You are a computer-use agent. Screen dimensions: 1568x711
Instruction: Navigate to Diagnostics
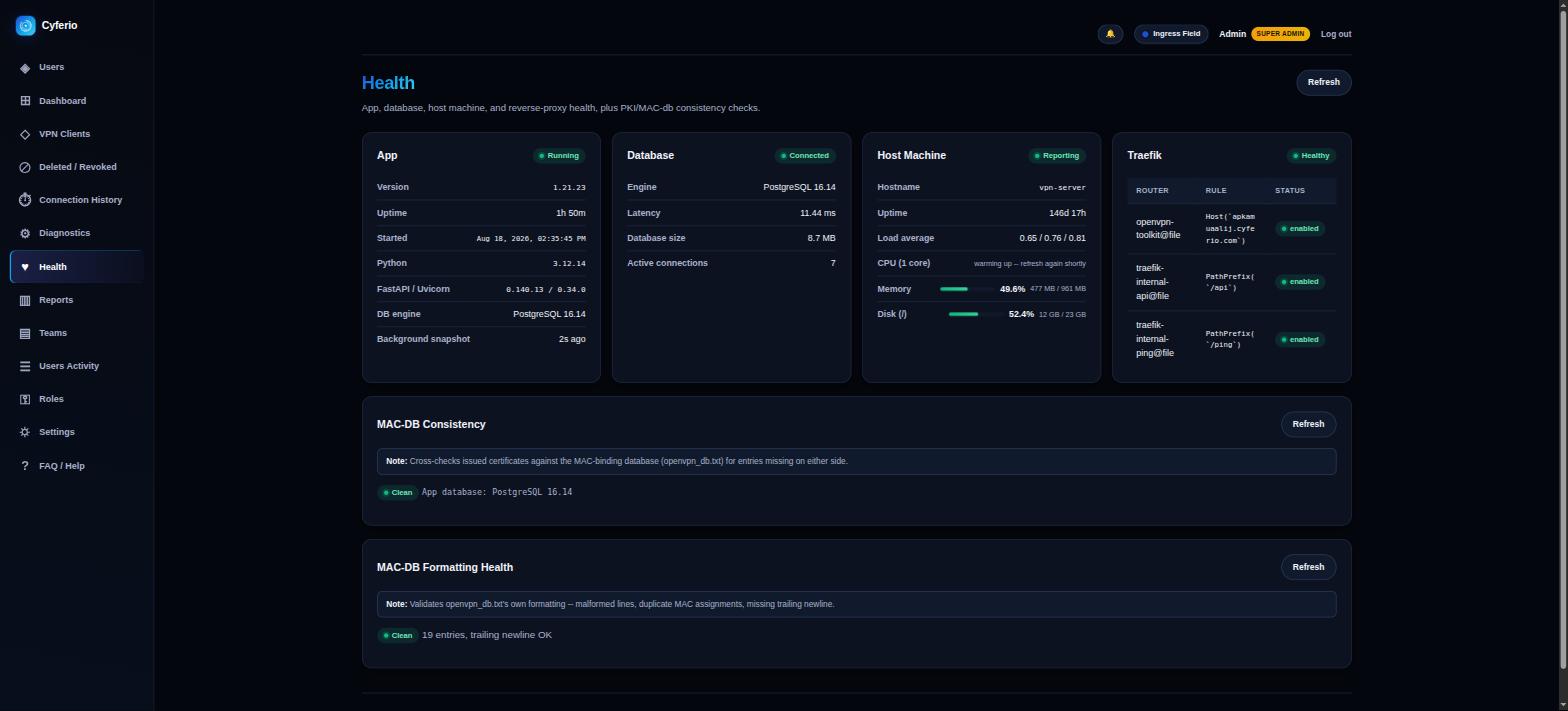[76, 233]
